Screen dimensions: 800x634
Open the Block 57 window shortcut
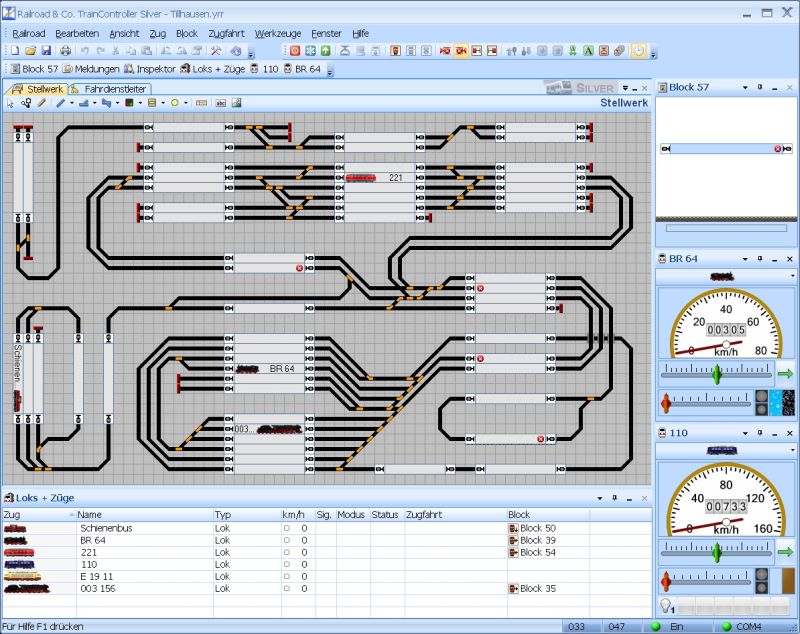[34, 69]
